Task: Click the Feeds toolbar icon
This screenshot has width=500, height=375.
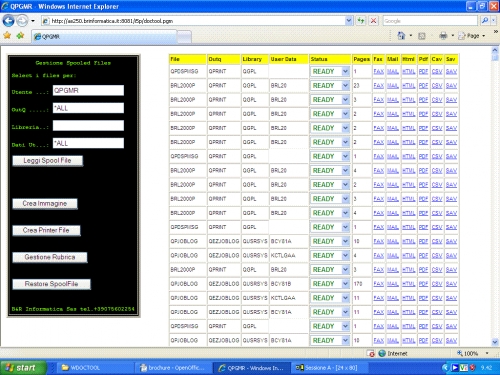Action: [422, 36]
